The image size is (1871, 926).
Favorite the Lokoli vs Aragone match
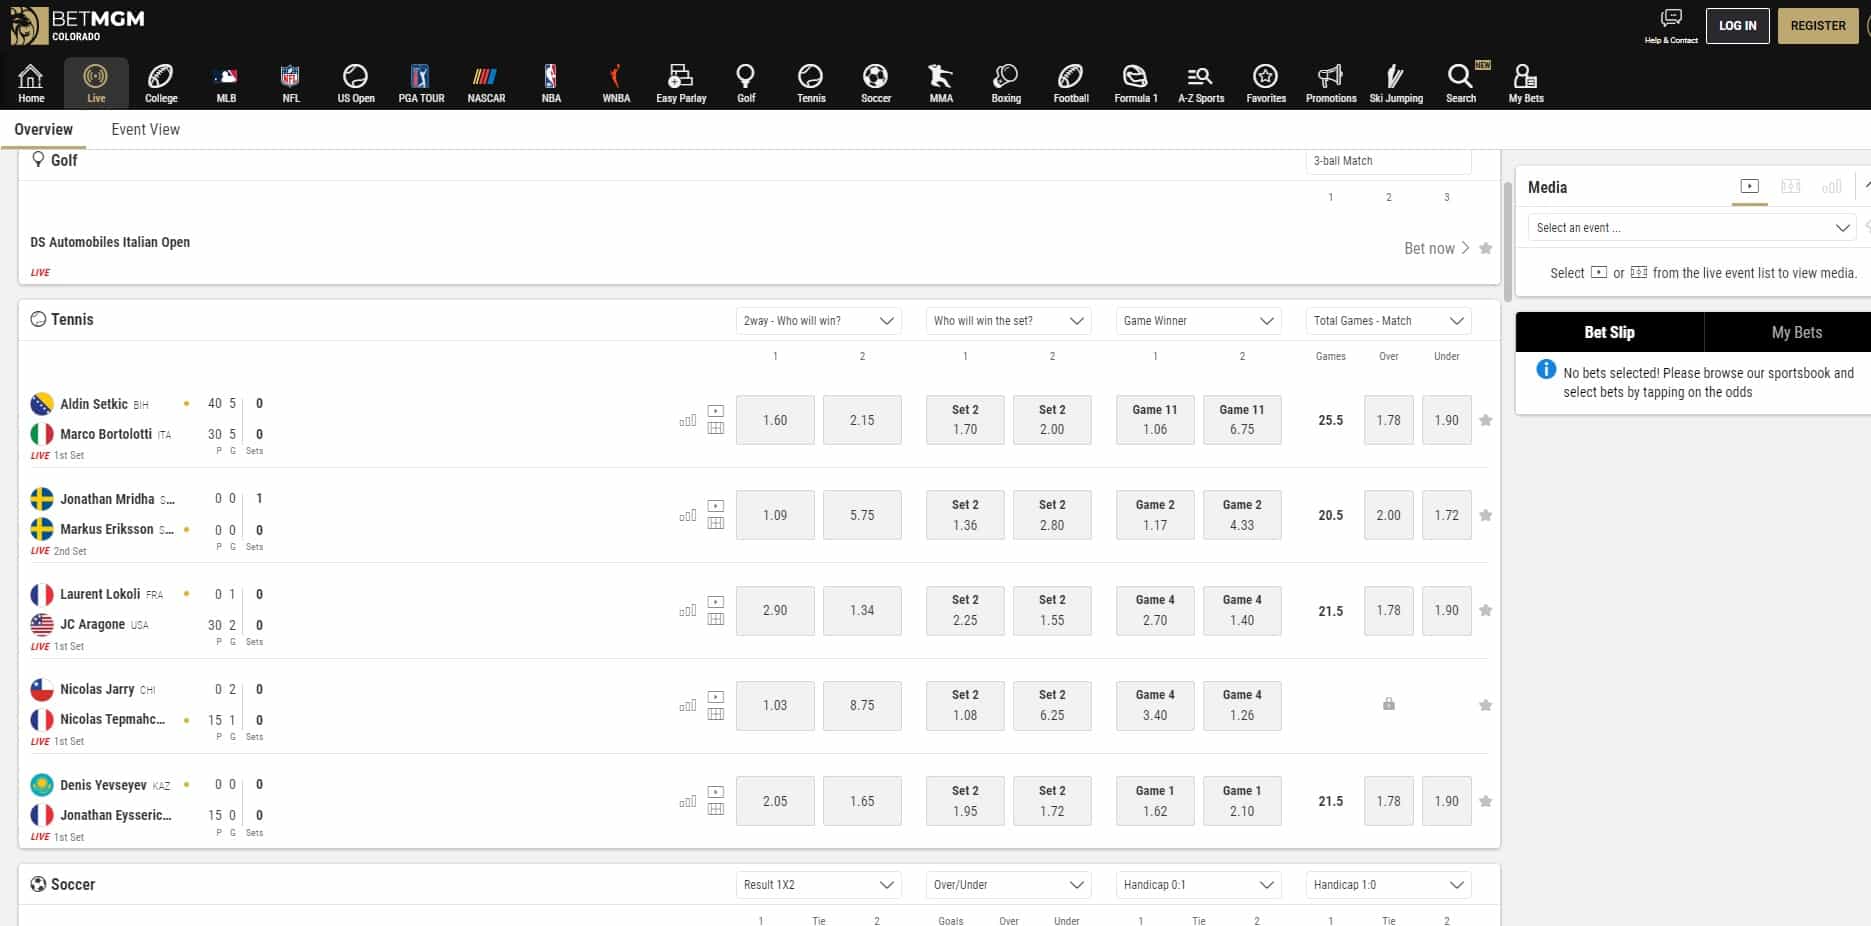point(1486,610)
